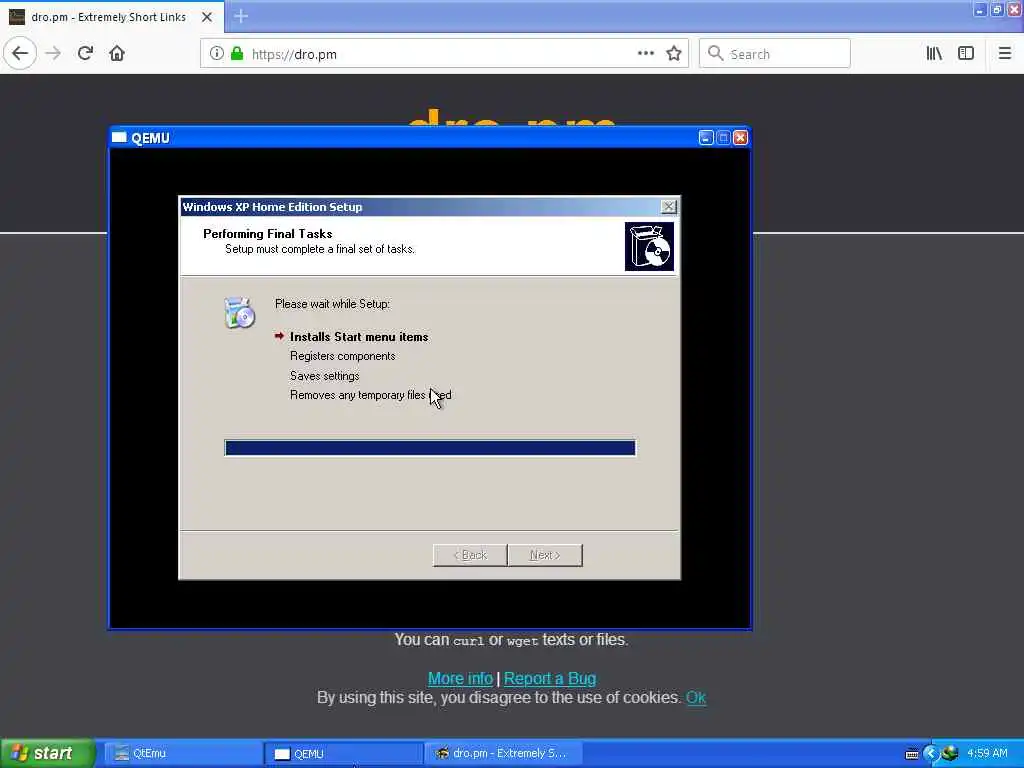Click the https://dro.pm address field

444,54
